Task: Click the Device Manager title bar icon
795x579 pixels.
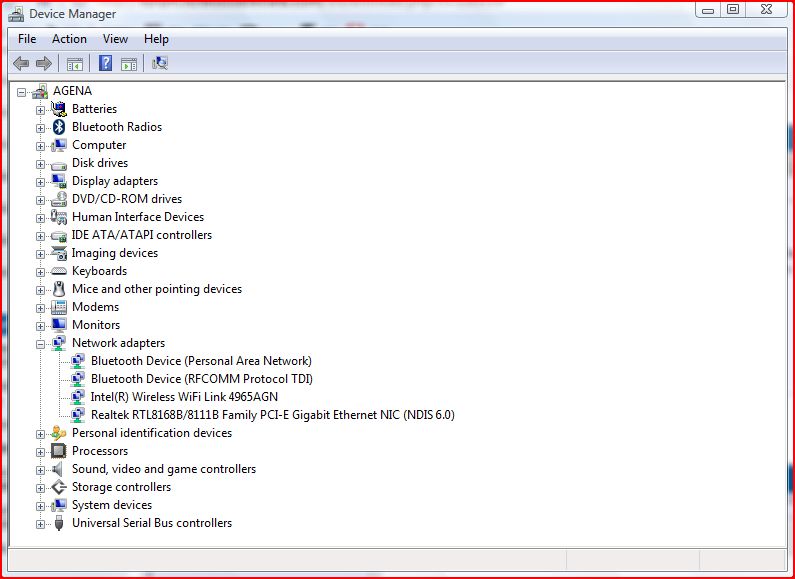Action: coord(16,14)
